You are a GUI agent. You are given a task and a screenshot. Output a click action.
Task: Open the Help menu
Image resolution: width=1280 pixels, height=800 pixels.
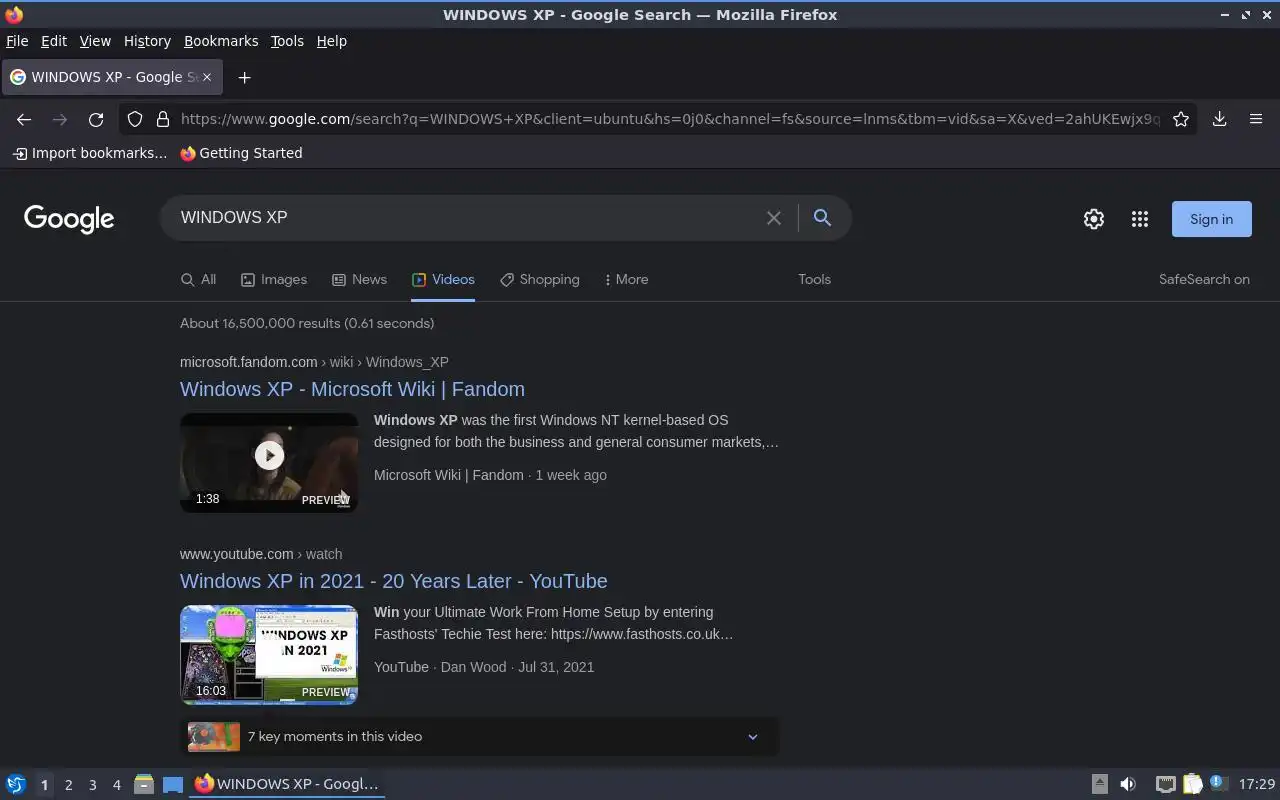pos(332,41)
